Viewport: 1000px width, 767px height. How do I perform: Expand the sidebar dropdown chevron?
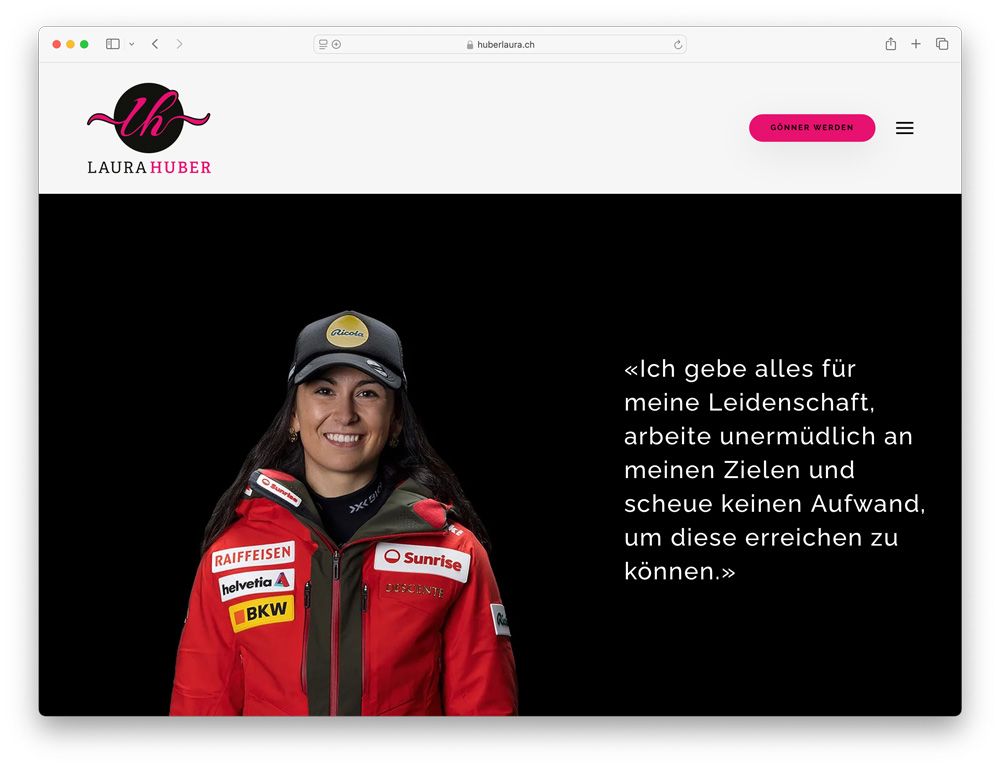(131, 45)
